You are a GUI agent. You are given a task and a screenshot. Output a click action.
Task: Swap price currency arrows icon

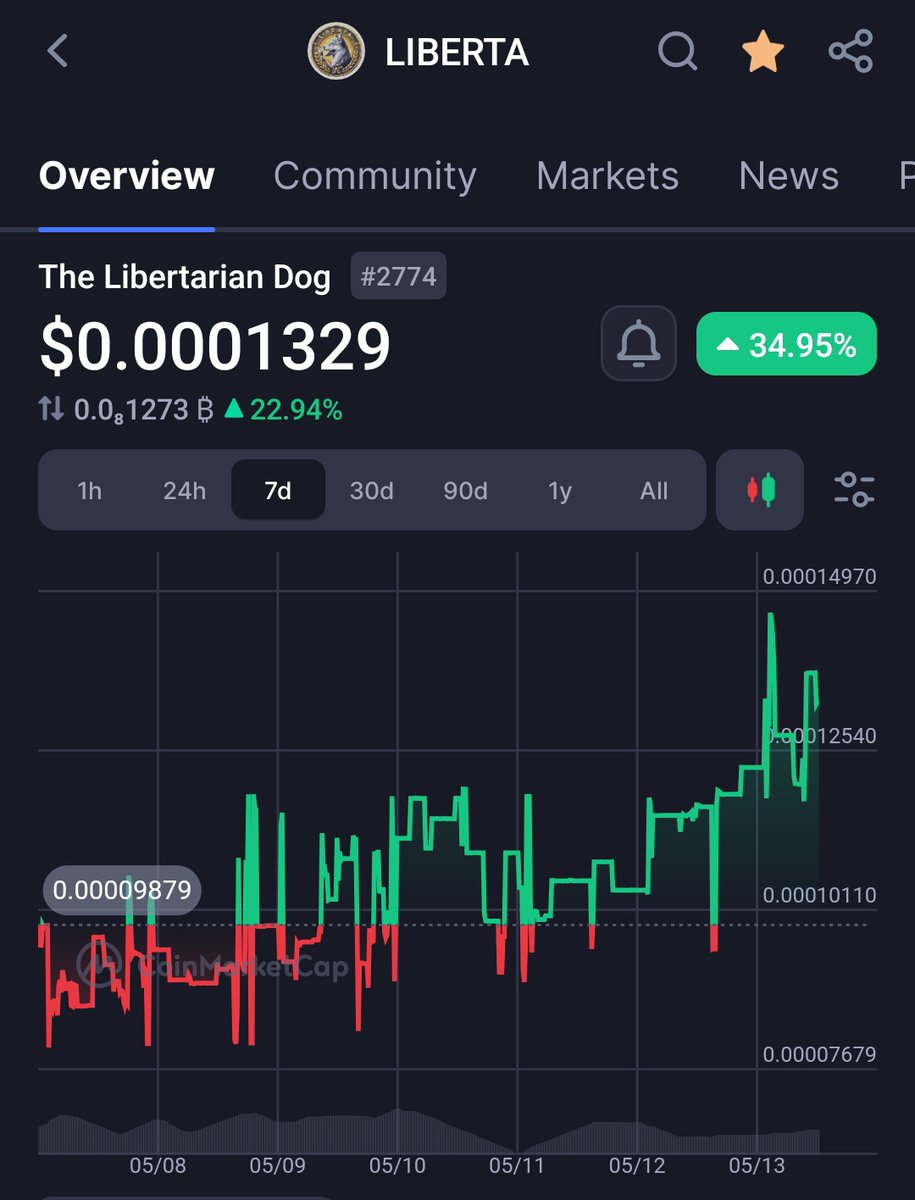[x=52, y=409]
